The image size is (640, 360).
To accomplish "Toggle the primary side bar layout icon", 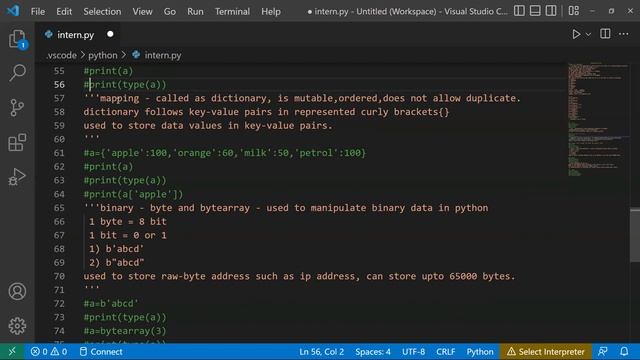I will tap(519, 11).
